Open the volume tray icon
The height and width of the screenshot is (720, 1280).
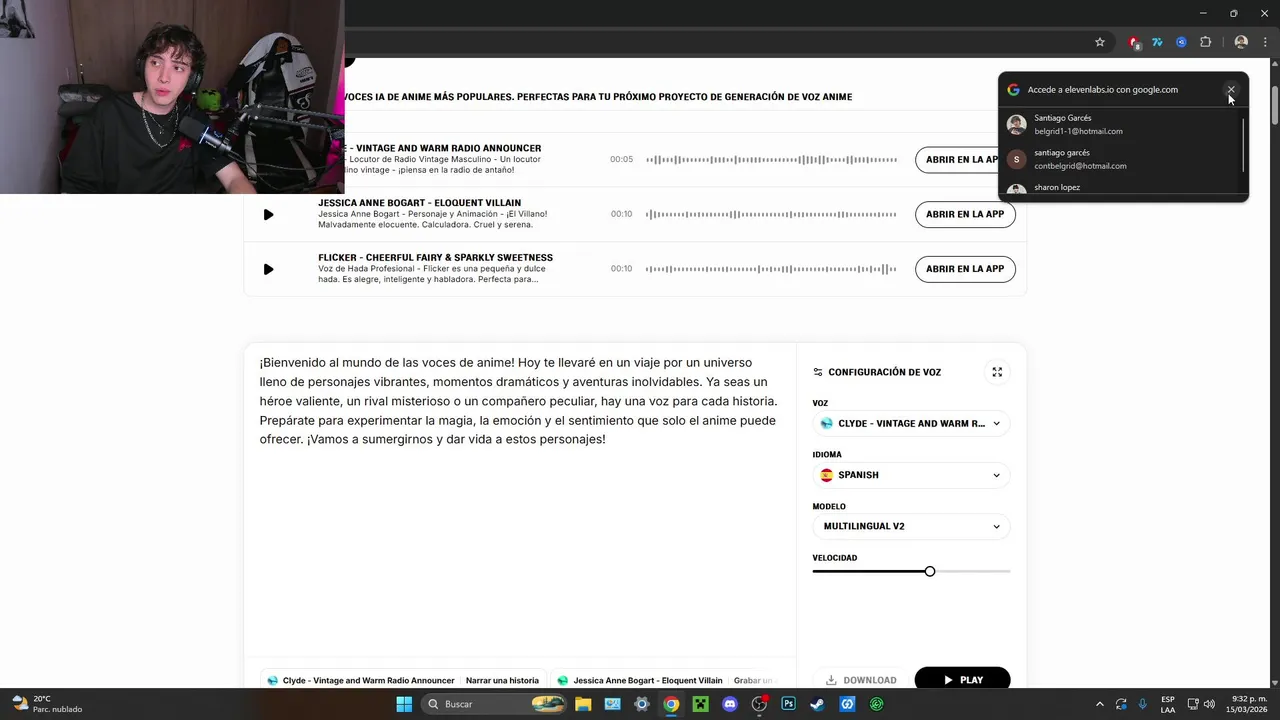pos(1209,704)
